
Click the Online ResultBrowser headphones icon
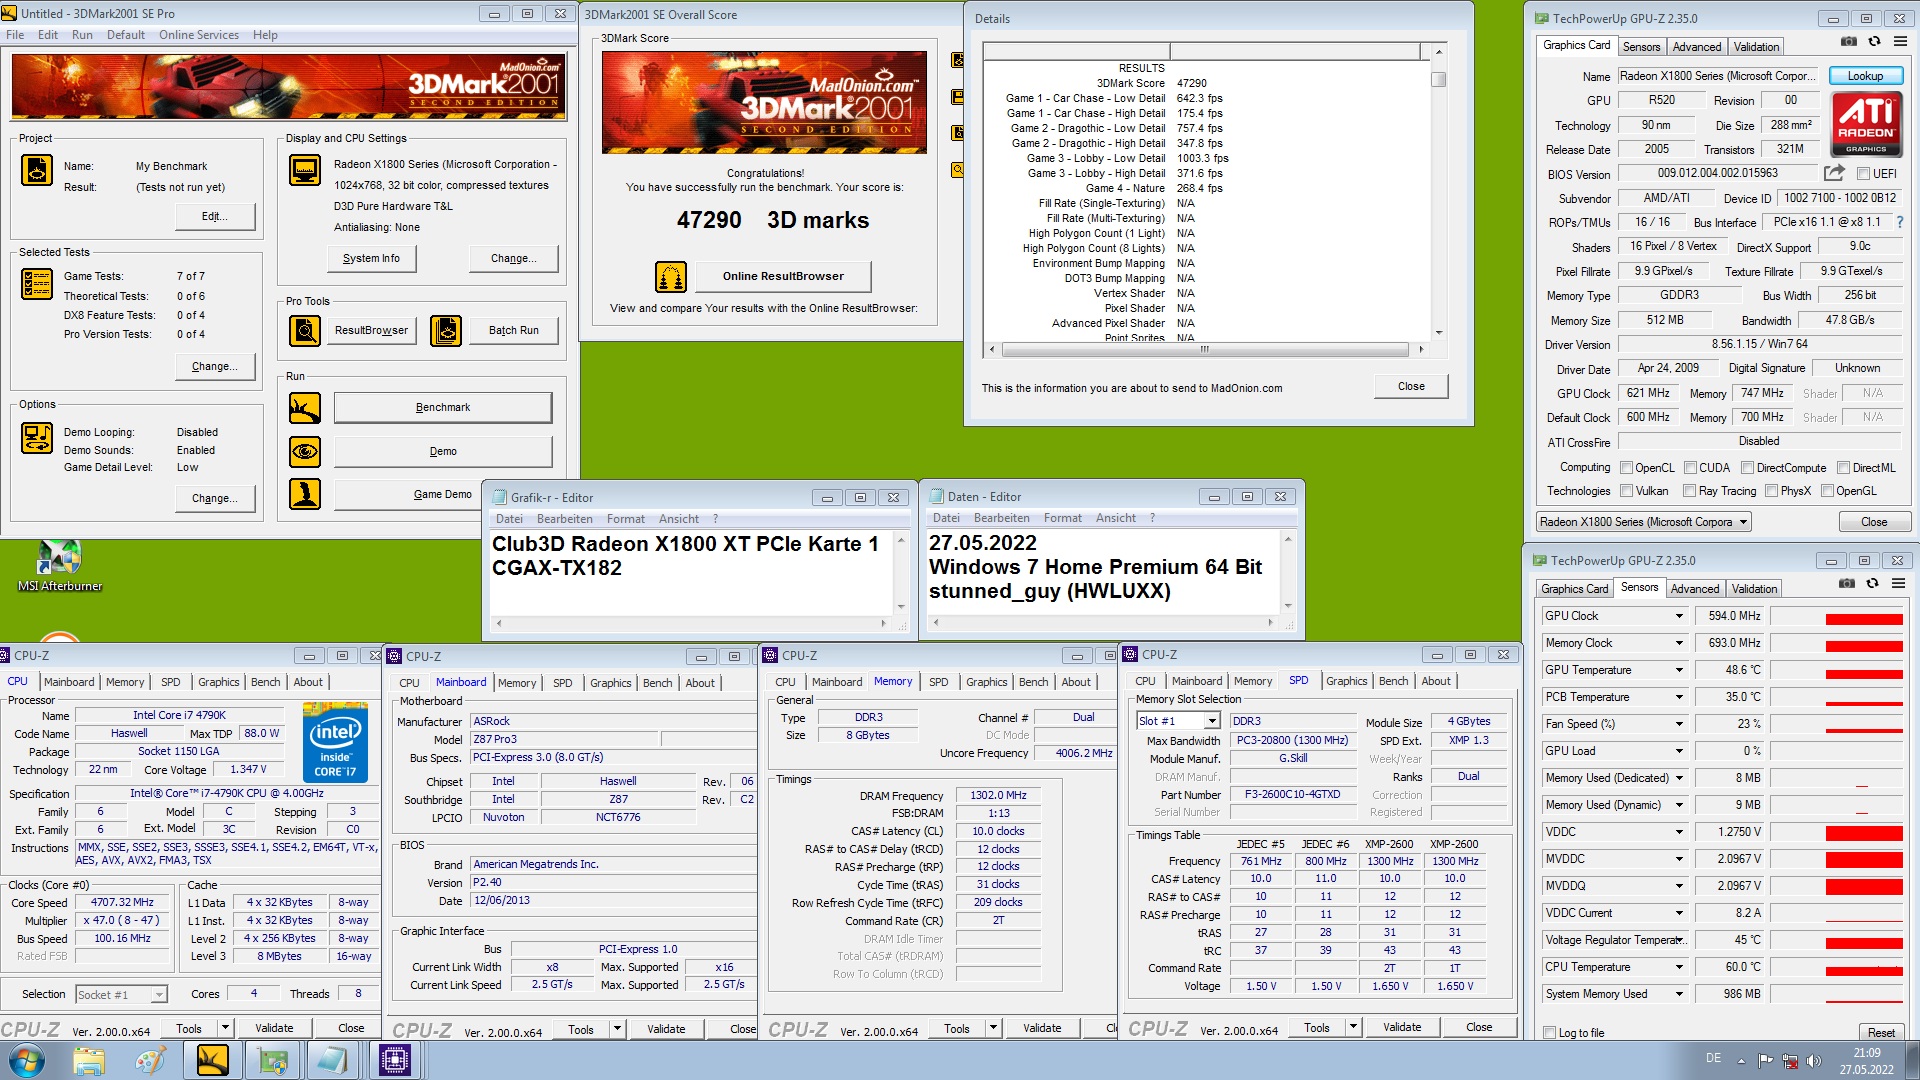pos(671,276)
